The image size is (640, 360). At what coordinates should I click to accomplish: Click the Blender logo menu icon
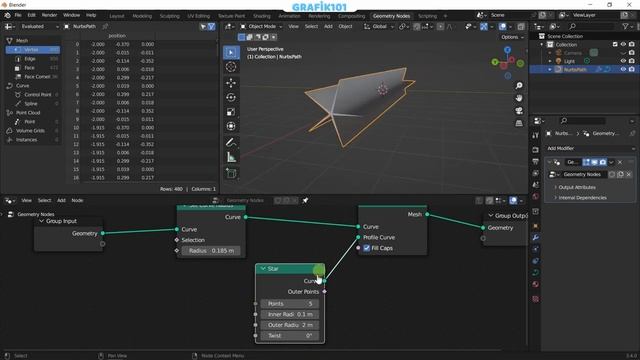coord(7,15)
